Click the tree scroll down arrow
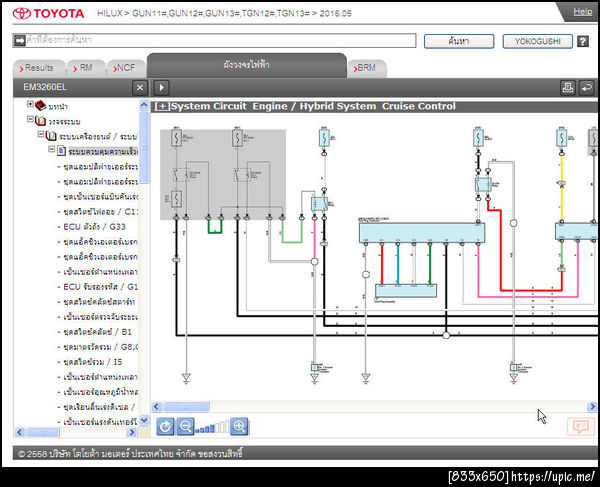Image resolution: width=600 pixels, height=487 pixels. pos(144,420)
